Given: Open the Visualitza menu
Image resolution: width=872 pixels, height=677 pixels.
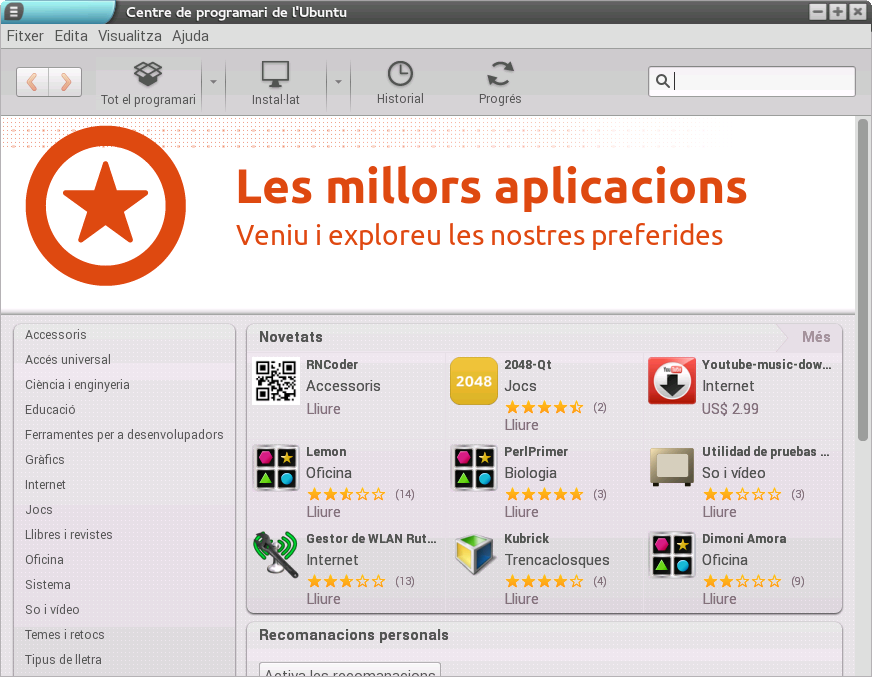Looking at the screenshot, I should tap(130, 36).
